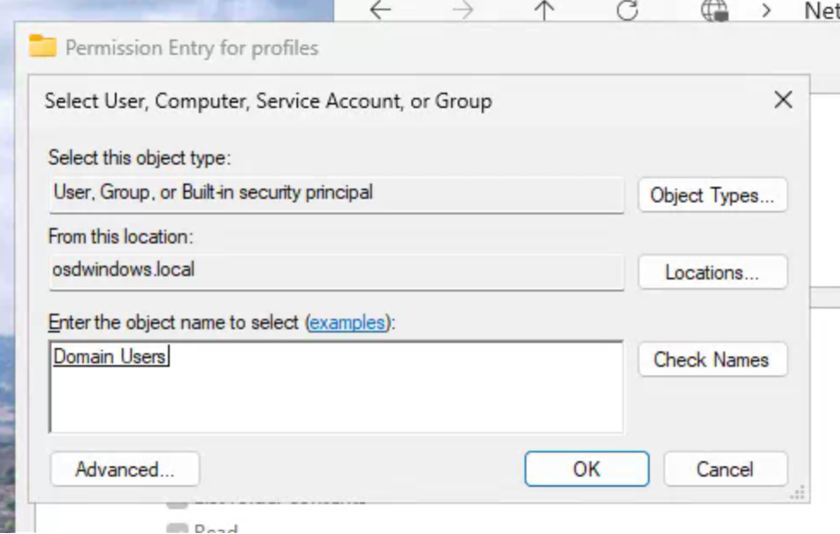This screenshot has width=840, height=534.
Task: Click the network location icon in address bar
Action: [x=714, y=10]
